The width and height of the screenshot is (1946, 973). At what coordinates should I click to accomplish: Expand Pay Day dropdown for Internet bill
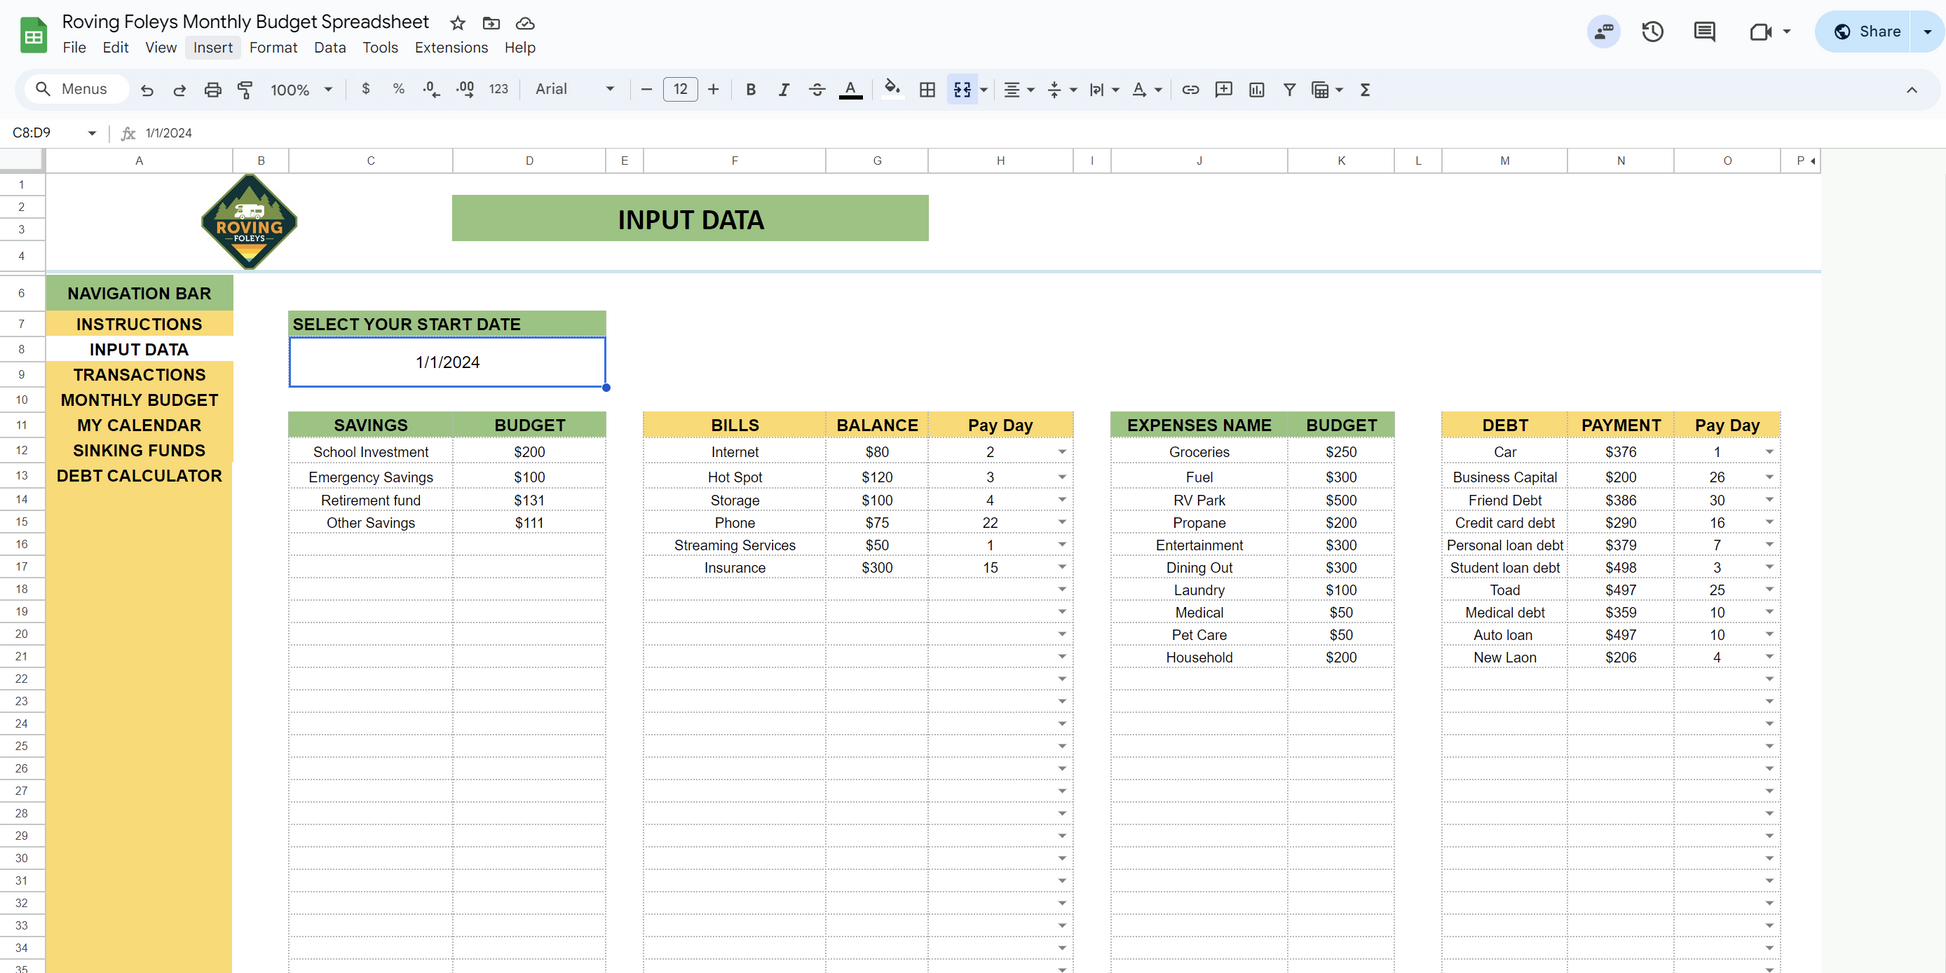click(1062, 452)
